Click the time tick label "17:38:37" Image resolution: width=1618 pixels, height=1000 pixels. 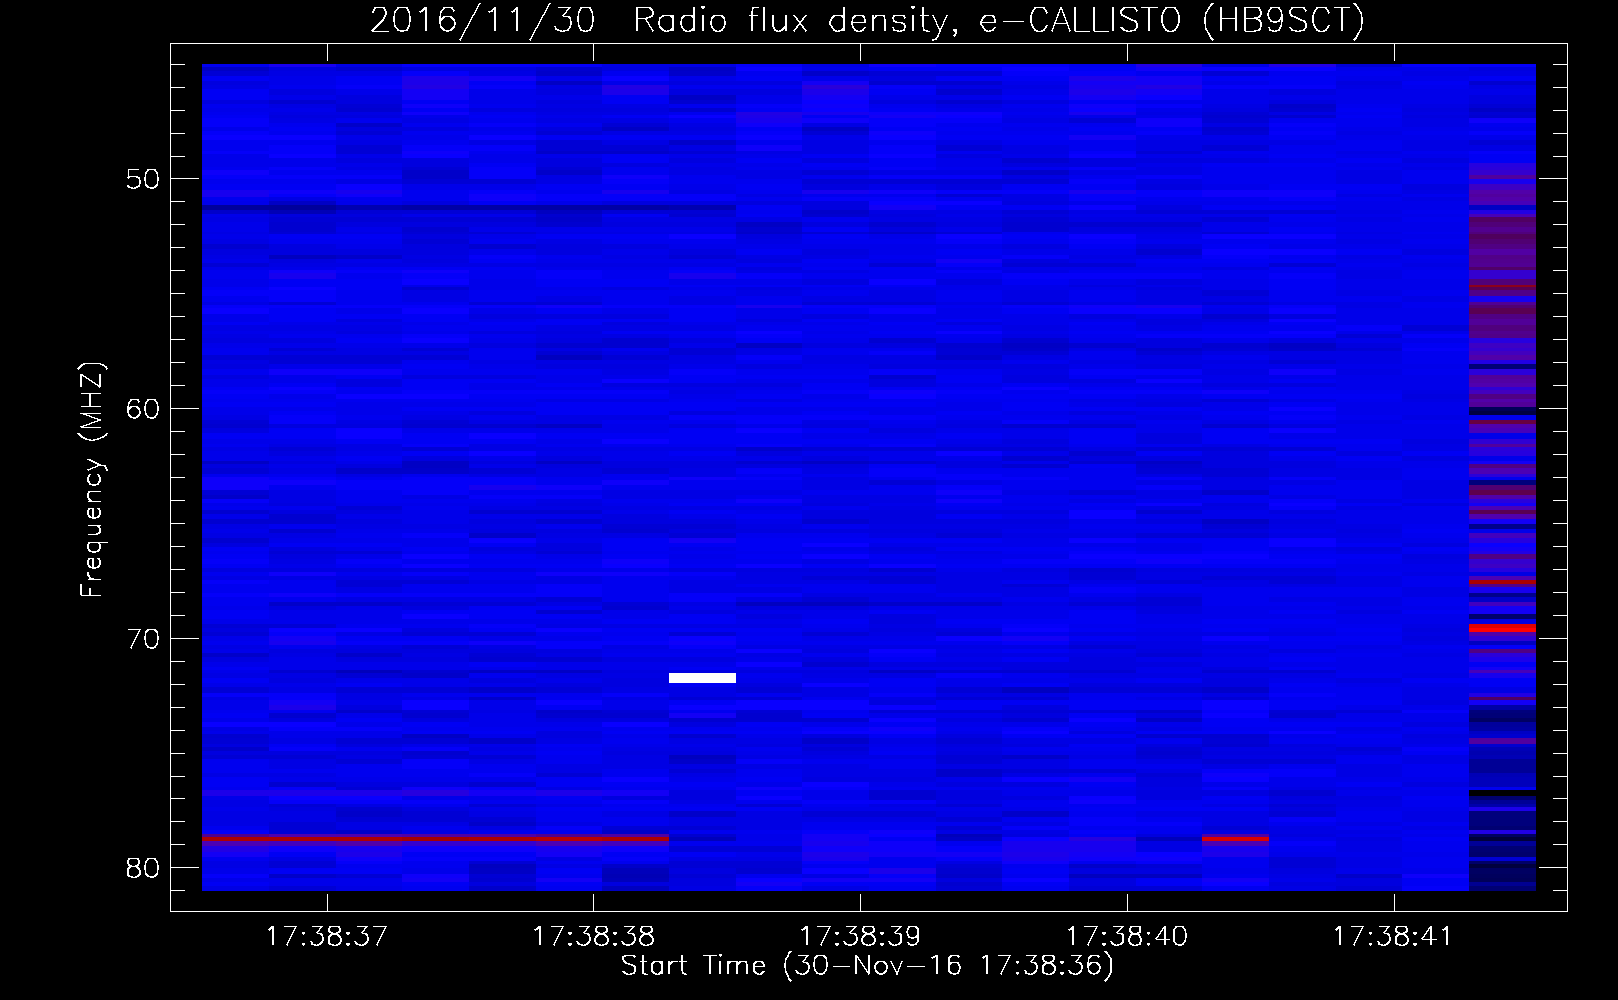pyautogui.click(x=326, y=936)
